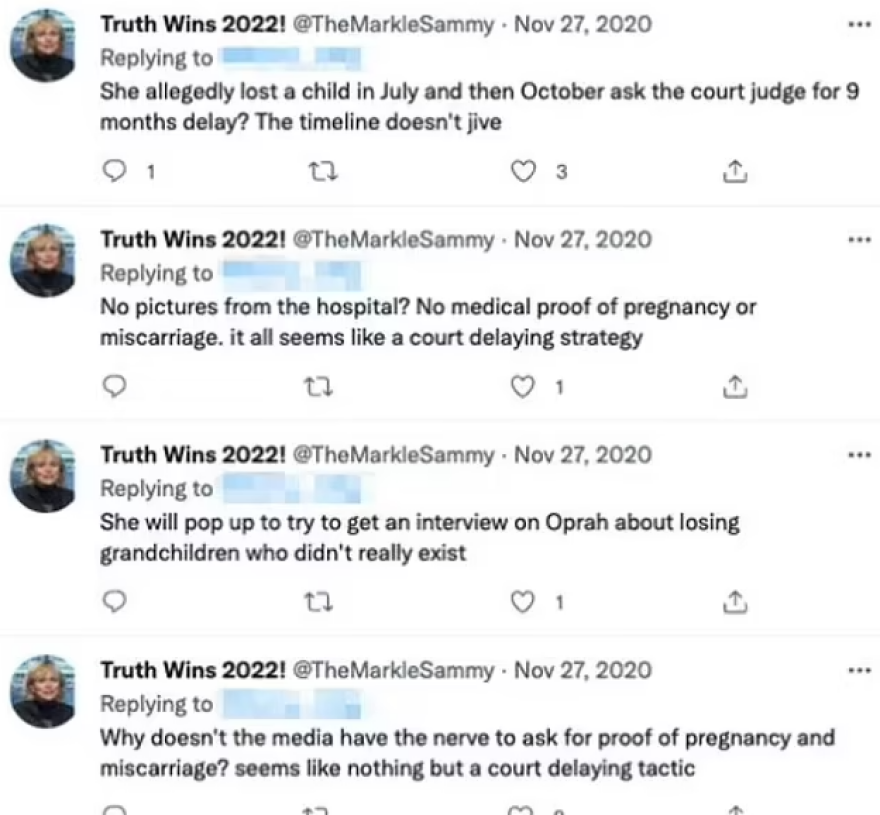Image resolution: width=880 pixels, height=815 pixels.
Task: Open the more options menu on the Oprah tweet
Action: pyautogui.click(x=858, y=454)
